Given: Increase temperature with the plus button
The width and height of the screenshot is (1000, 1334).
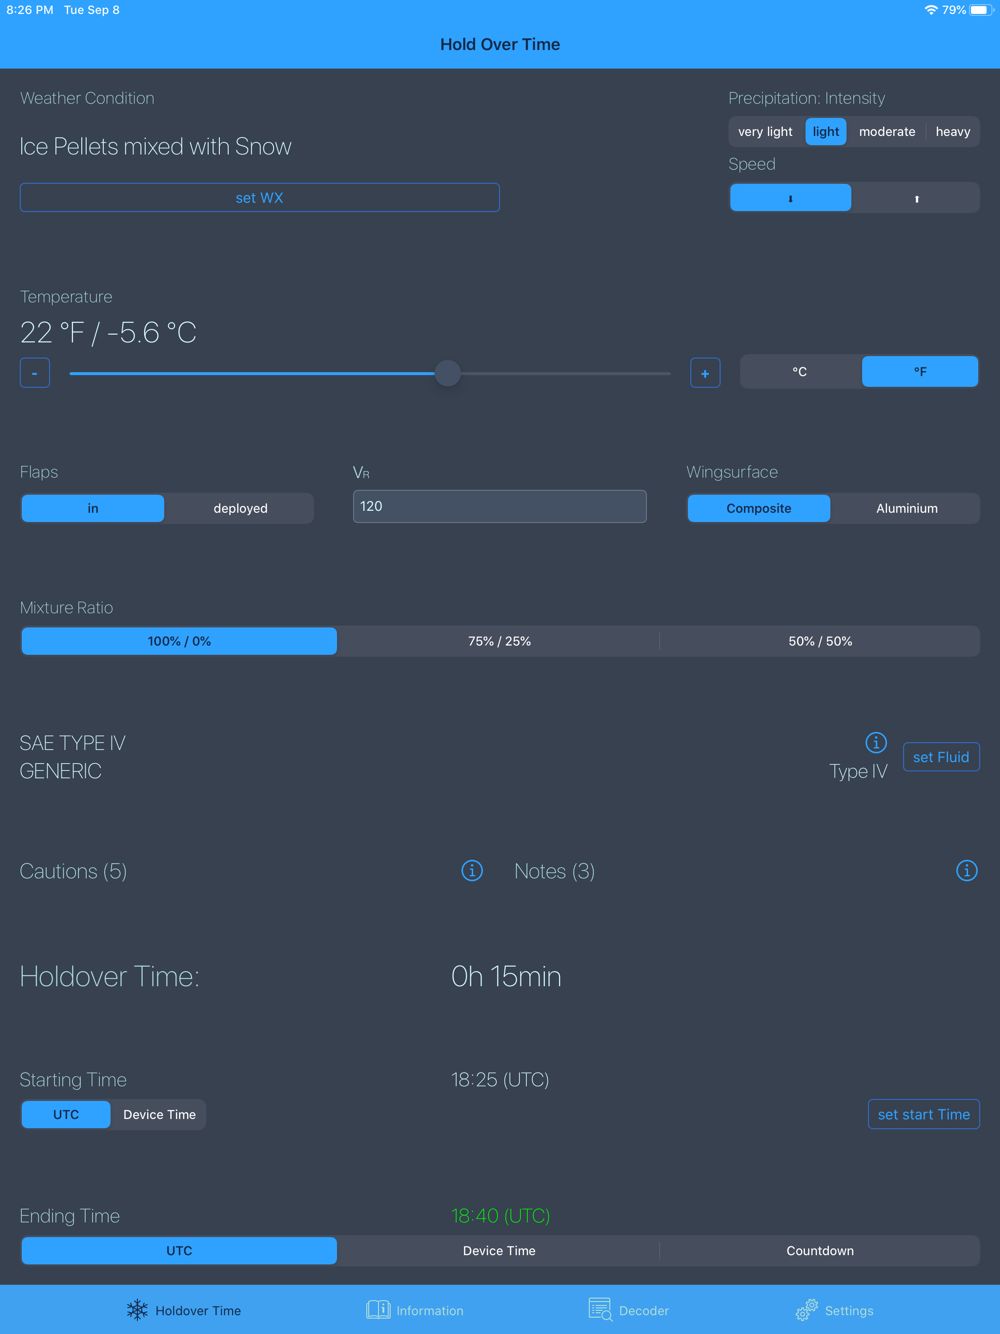Looking at the screenshot, I should pos(705,373).
